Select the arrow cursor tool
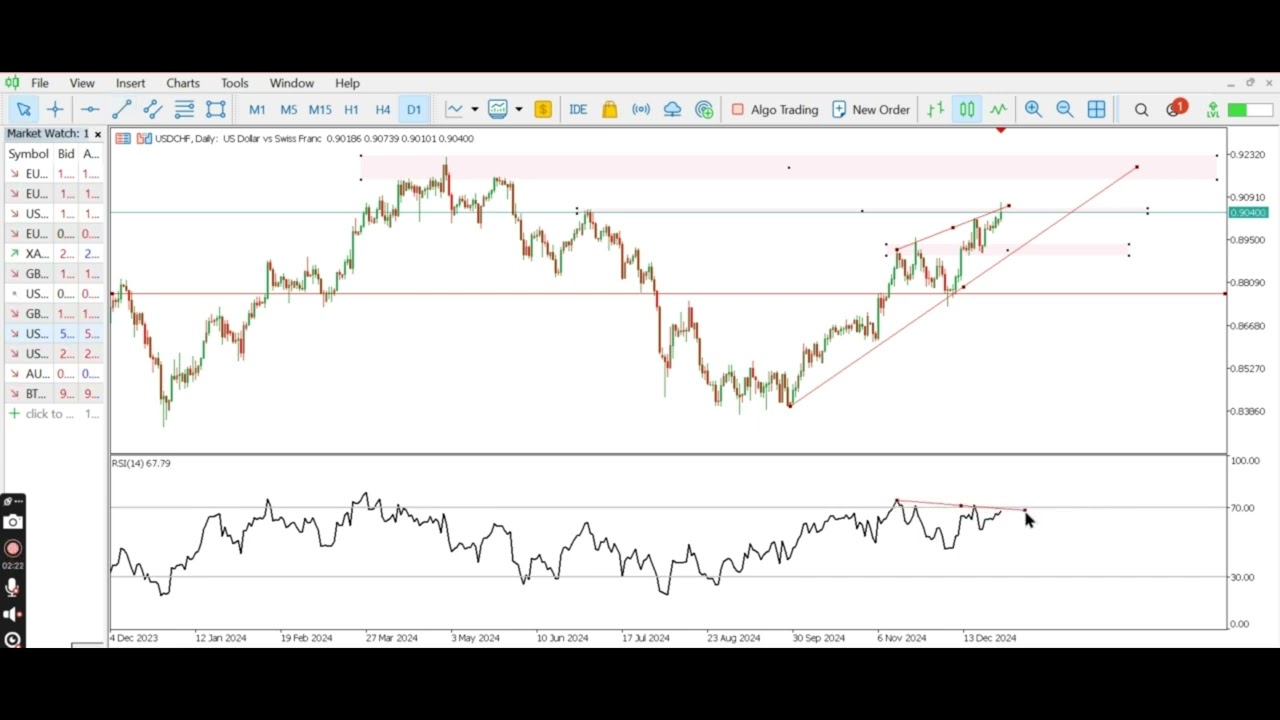Viewport: 1280px width, 720px height. coord(24,110)
